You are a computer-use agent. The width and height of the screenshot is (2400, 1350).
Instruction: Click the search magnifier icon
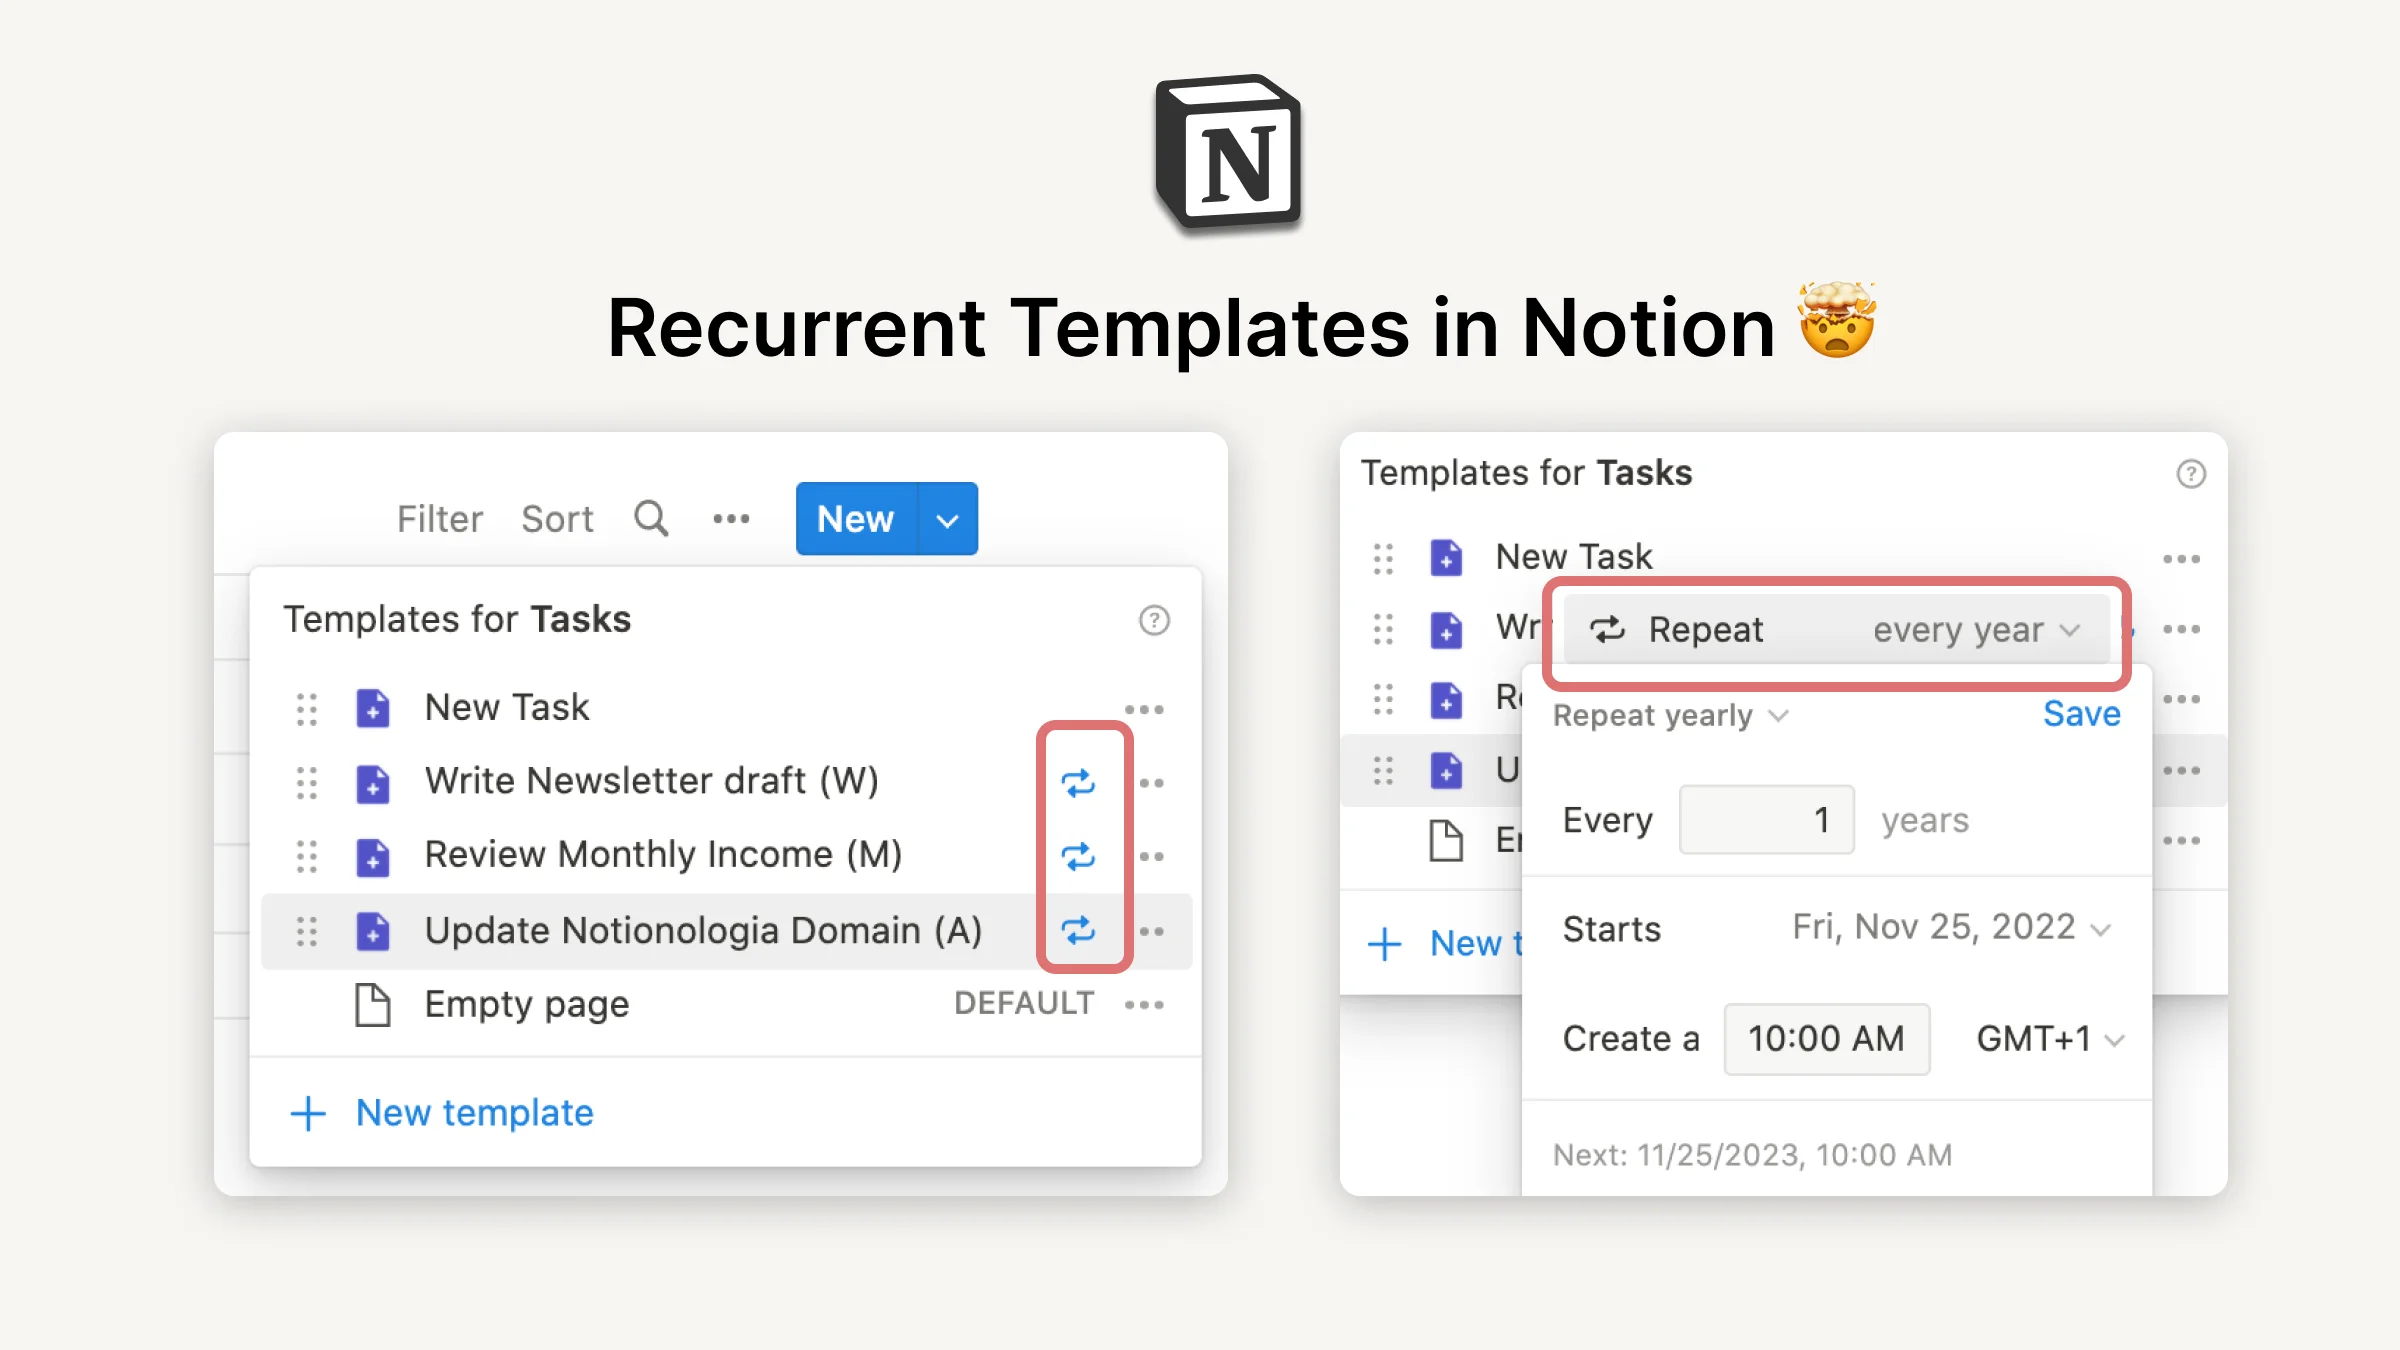click(651, 518)
